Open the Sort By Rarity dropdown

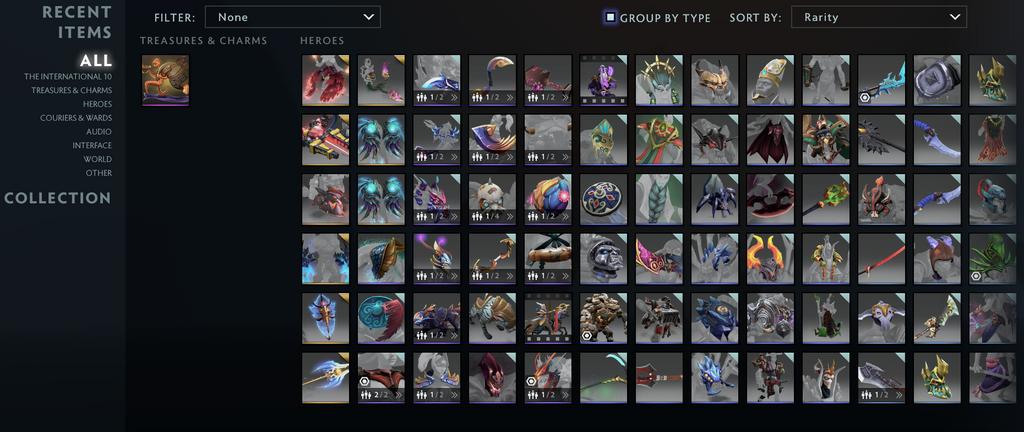(879, 17)
